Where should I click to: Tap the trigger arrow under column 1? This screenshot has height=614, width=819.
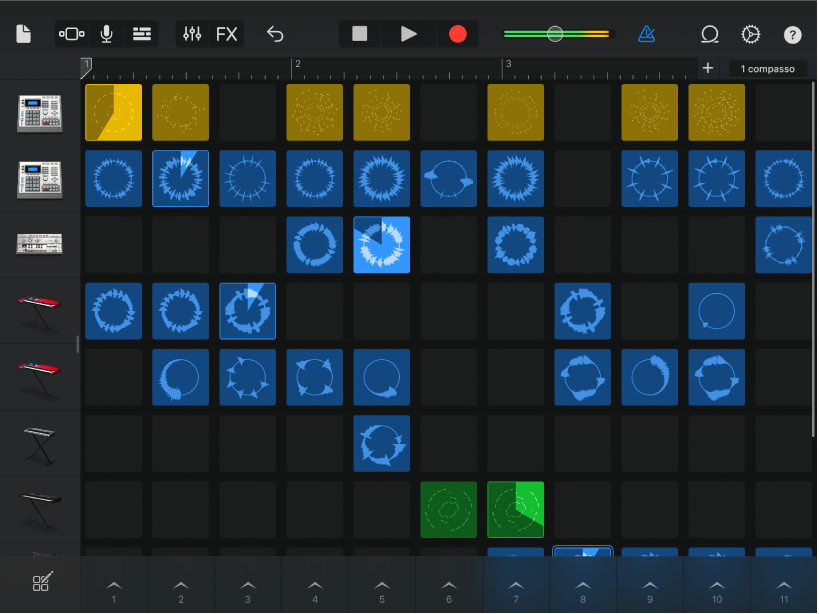114,586
